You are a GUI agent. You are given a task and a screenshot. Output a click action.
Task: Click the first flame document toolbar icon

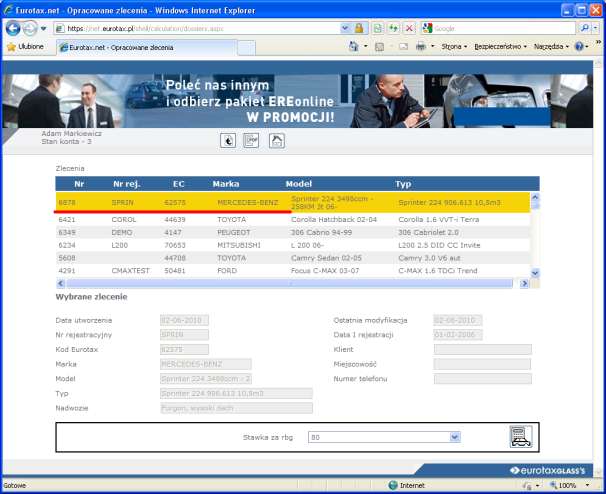tap(228, 141)
